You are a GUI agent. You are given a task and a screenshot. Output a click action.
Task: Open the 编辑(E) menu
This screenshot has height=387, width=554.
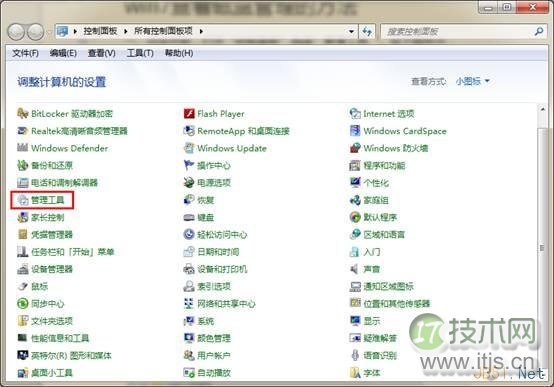63,53
